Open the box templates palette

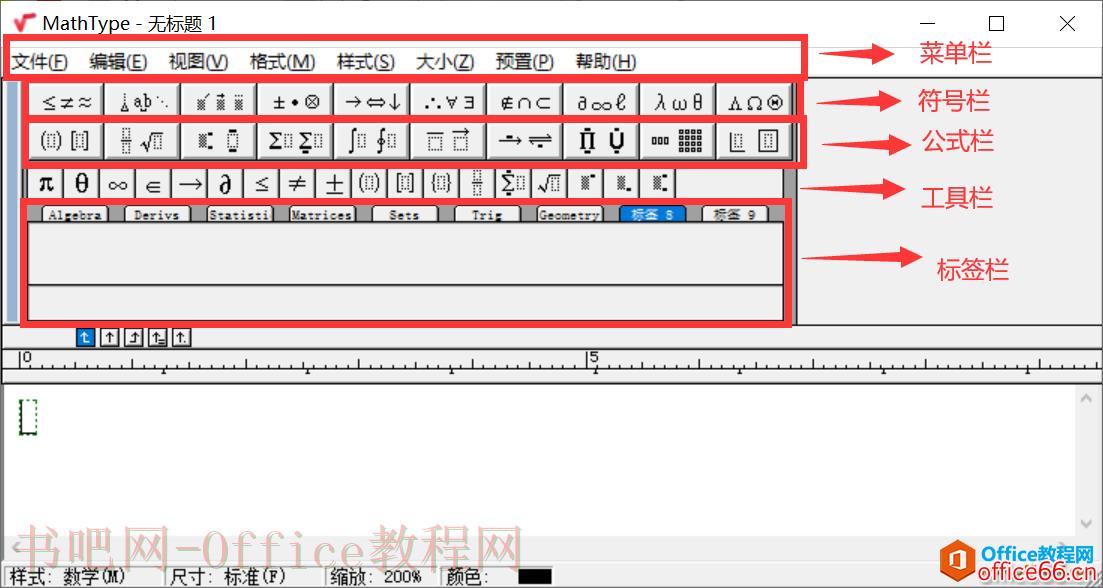(755, 141)
